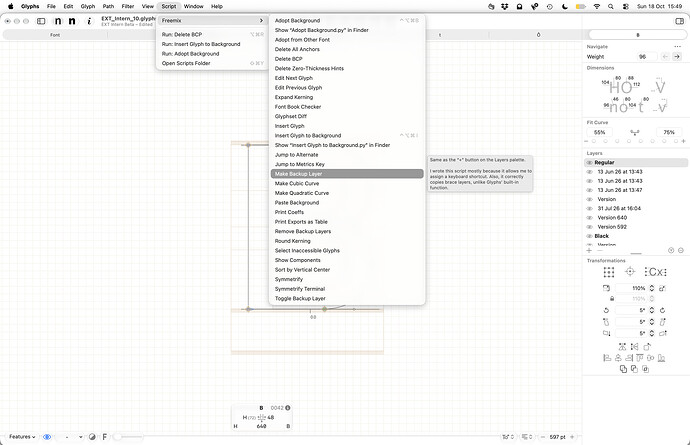Apply the union boolean operation
690x445 pixels.
pyautogui.click(x=623, y=369)
